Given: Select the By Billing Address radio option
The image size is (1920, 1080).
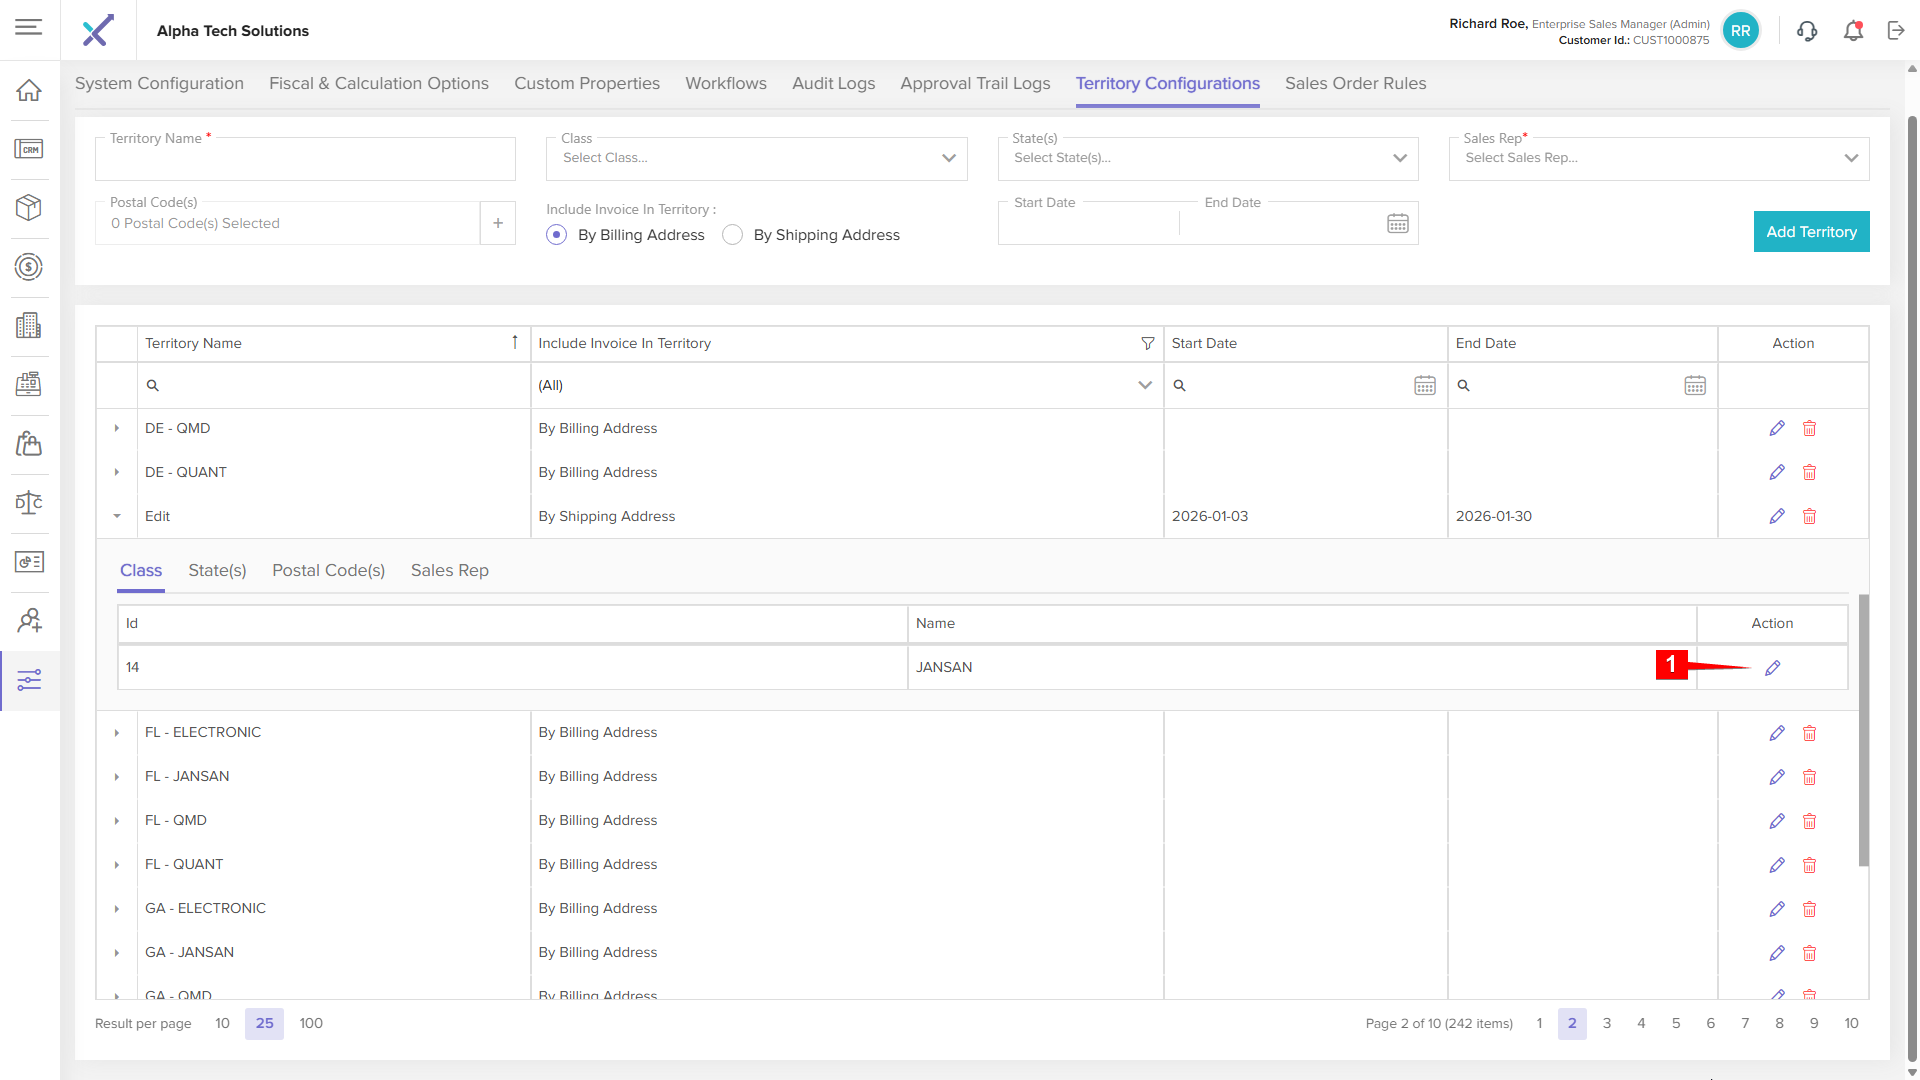Looking at the screenshot, I should click(x=557, y=235).
